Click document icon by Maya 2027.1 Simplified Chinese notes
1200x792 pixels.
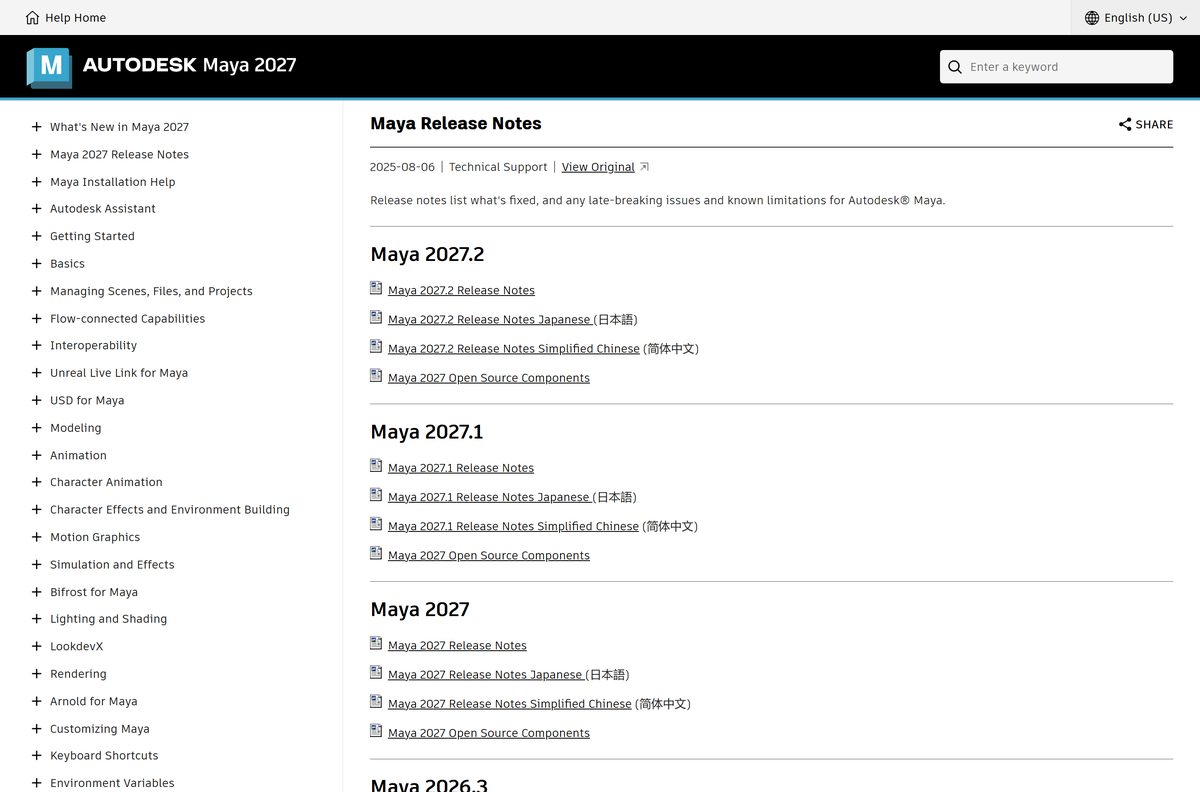coord(376,523)
